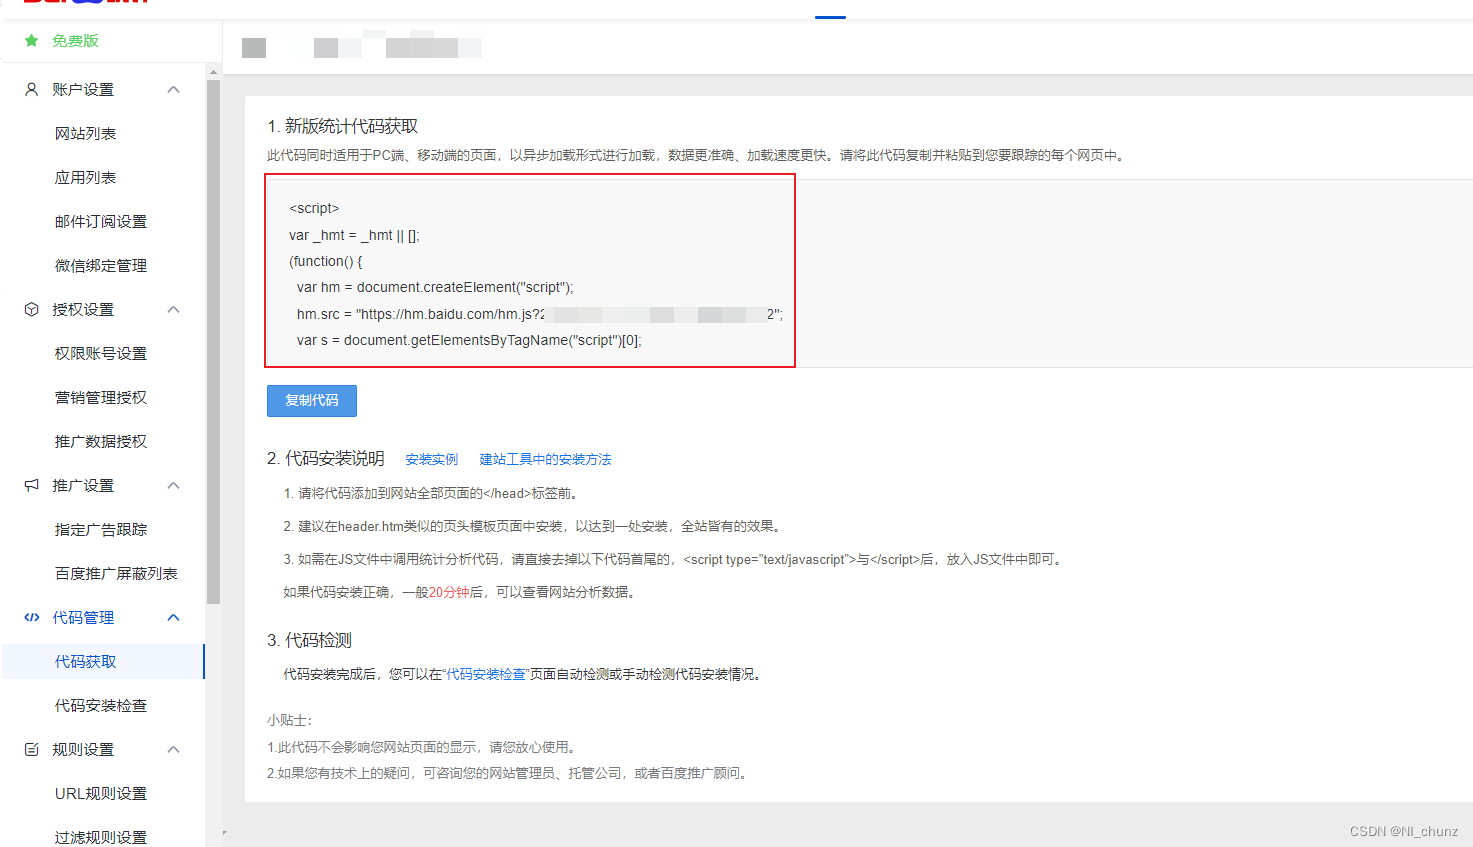Image resolution: width=1473 pixels, height=847 pixels.
Task: Click the edit icon beside 规则设置
Action: 31,749
